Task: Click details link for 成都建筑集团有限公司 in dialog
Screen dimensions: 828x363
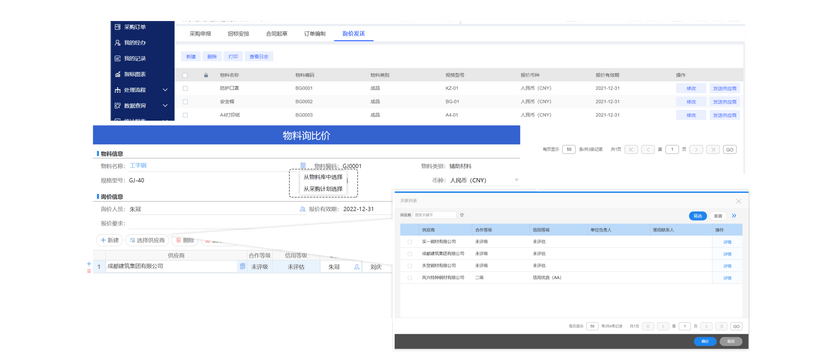Action: click(727, 254)
